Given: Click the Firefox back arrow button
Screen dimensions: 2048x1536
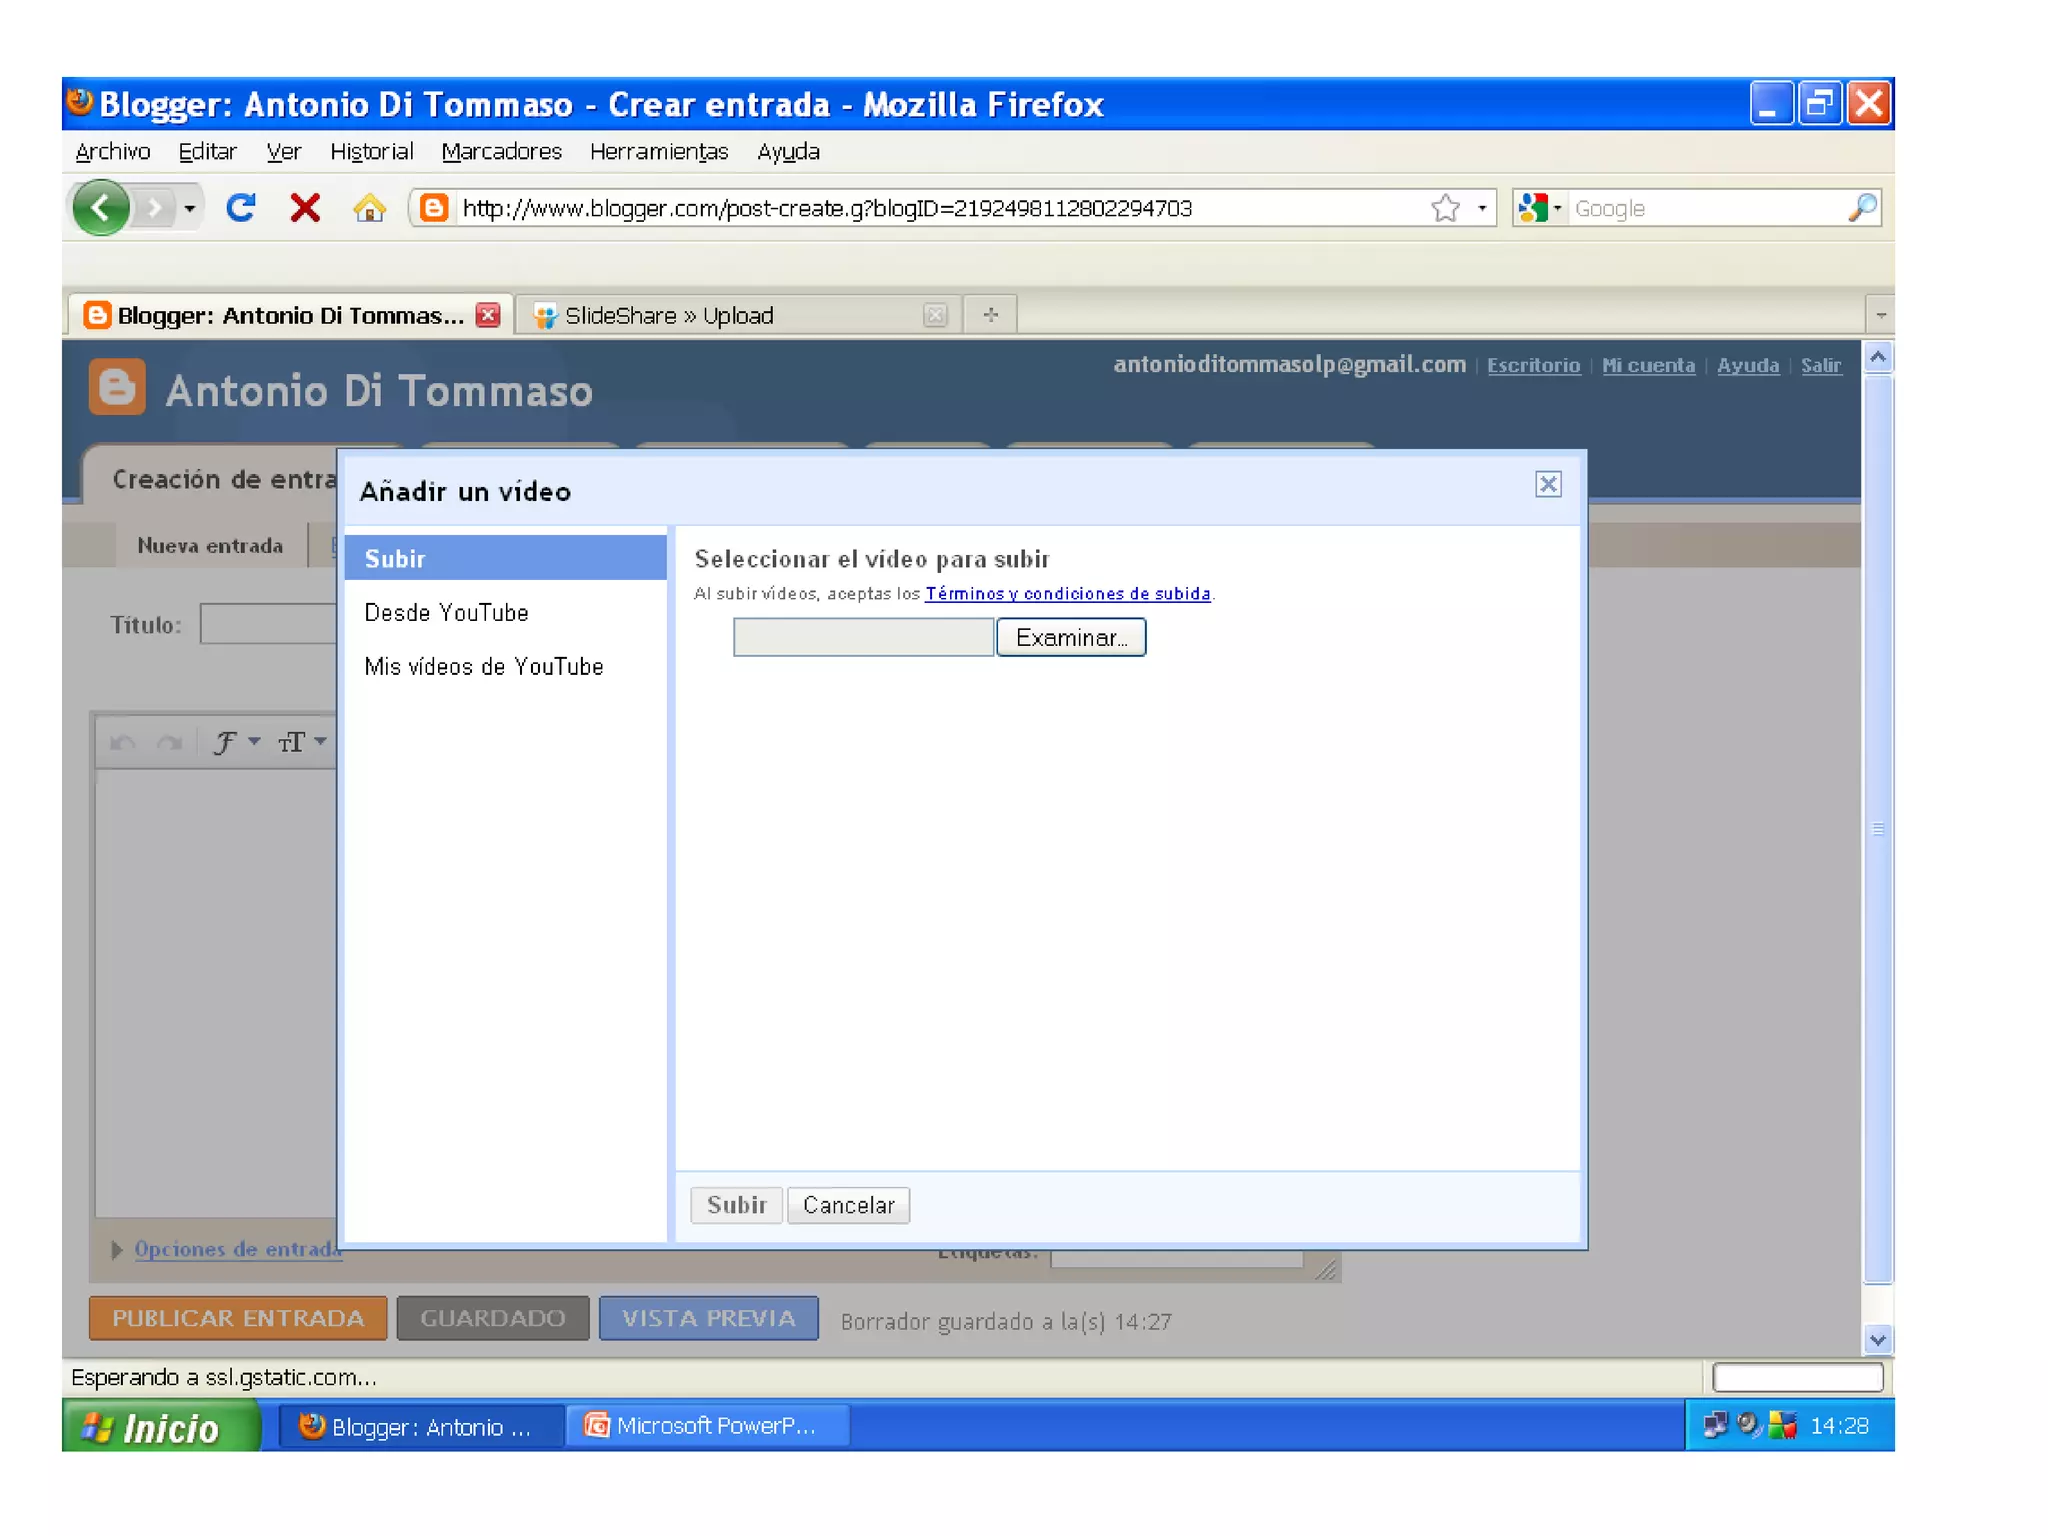Looking at the screenshot, I should point(100,208).
